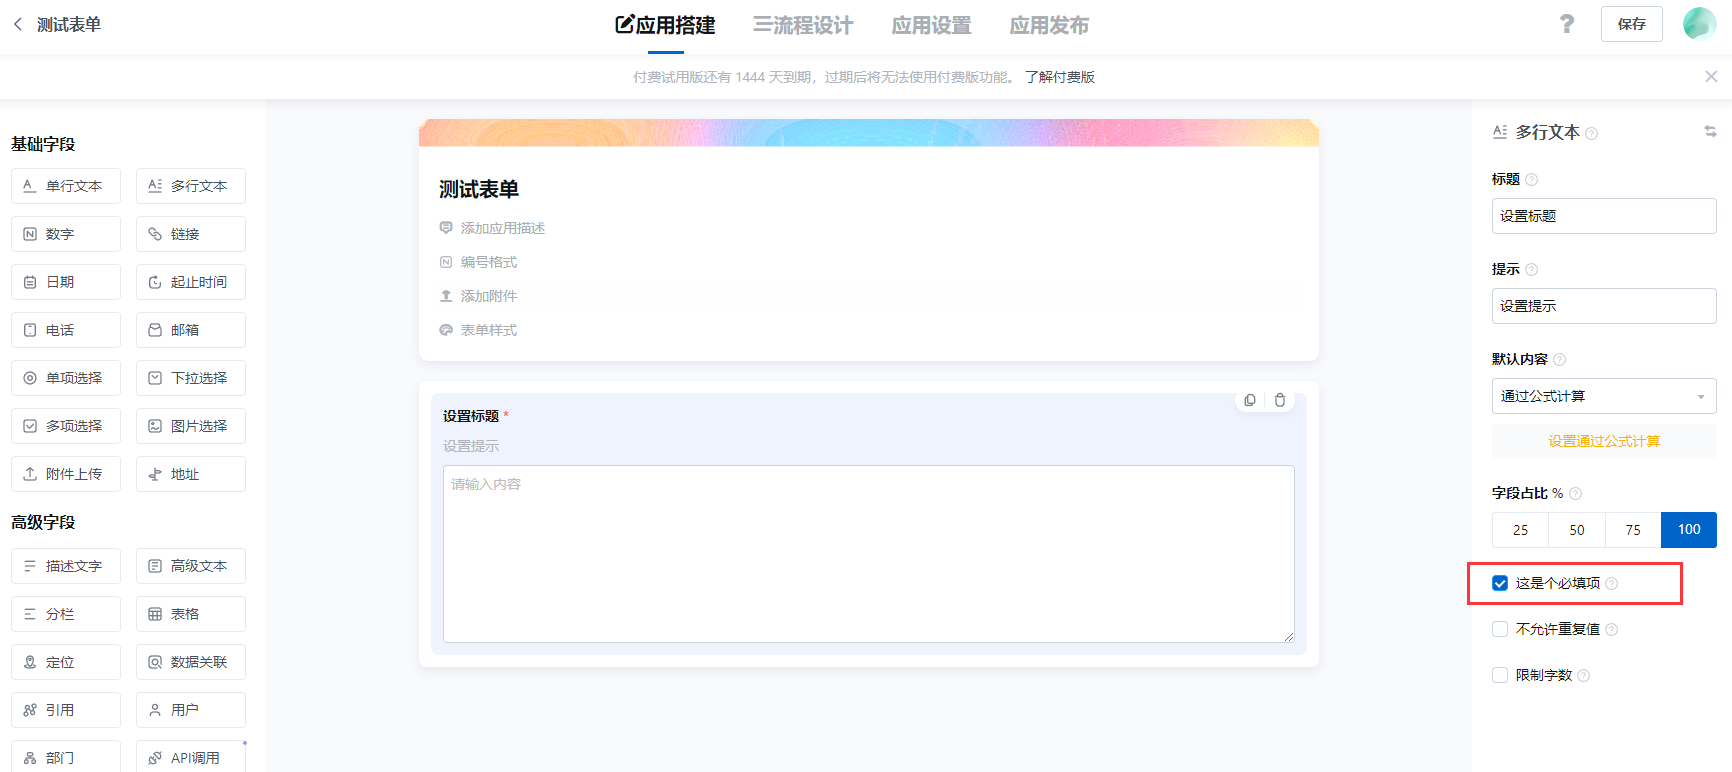
Task: Add the 附件上传 upload field
Action: point(66,474)
